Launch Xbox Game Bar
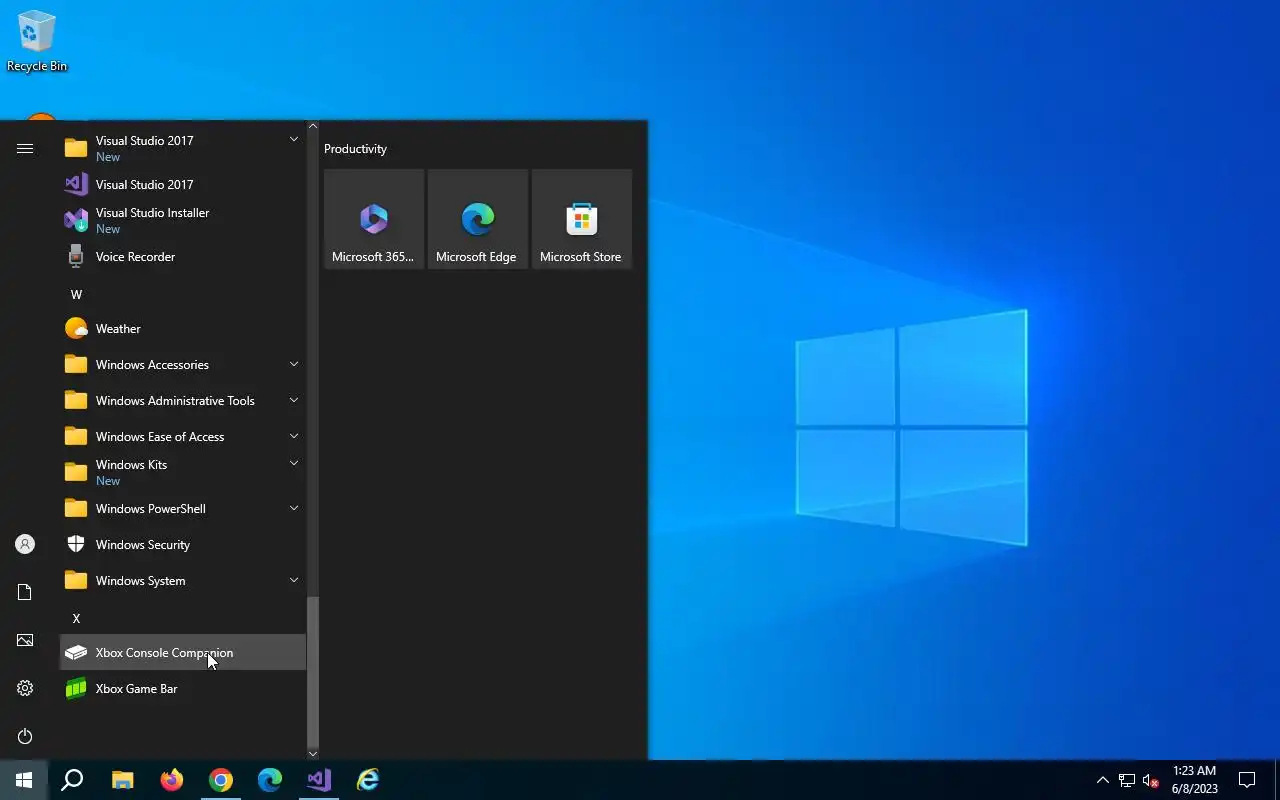Screen dimensions: 1280x800 (x=183, y=689)
